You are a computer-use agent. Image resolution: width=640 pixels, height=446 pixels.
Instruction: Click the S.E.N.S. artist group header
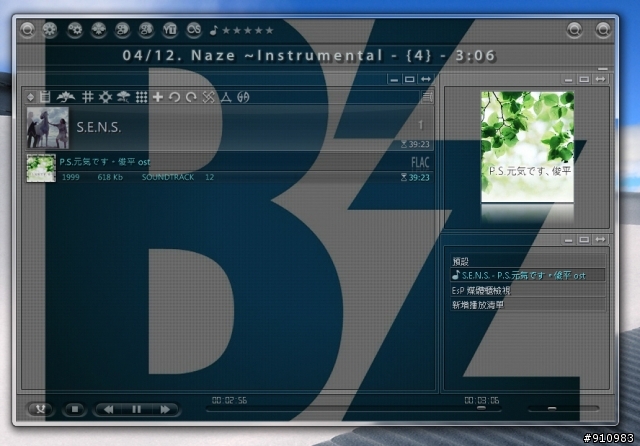click(x=229, y=128)
